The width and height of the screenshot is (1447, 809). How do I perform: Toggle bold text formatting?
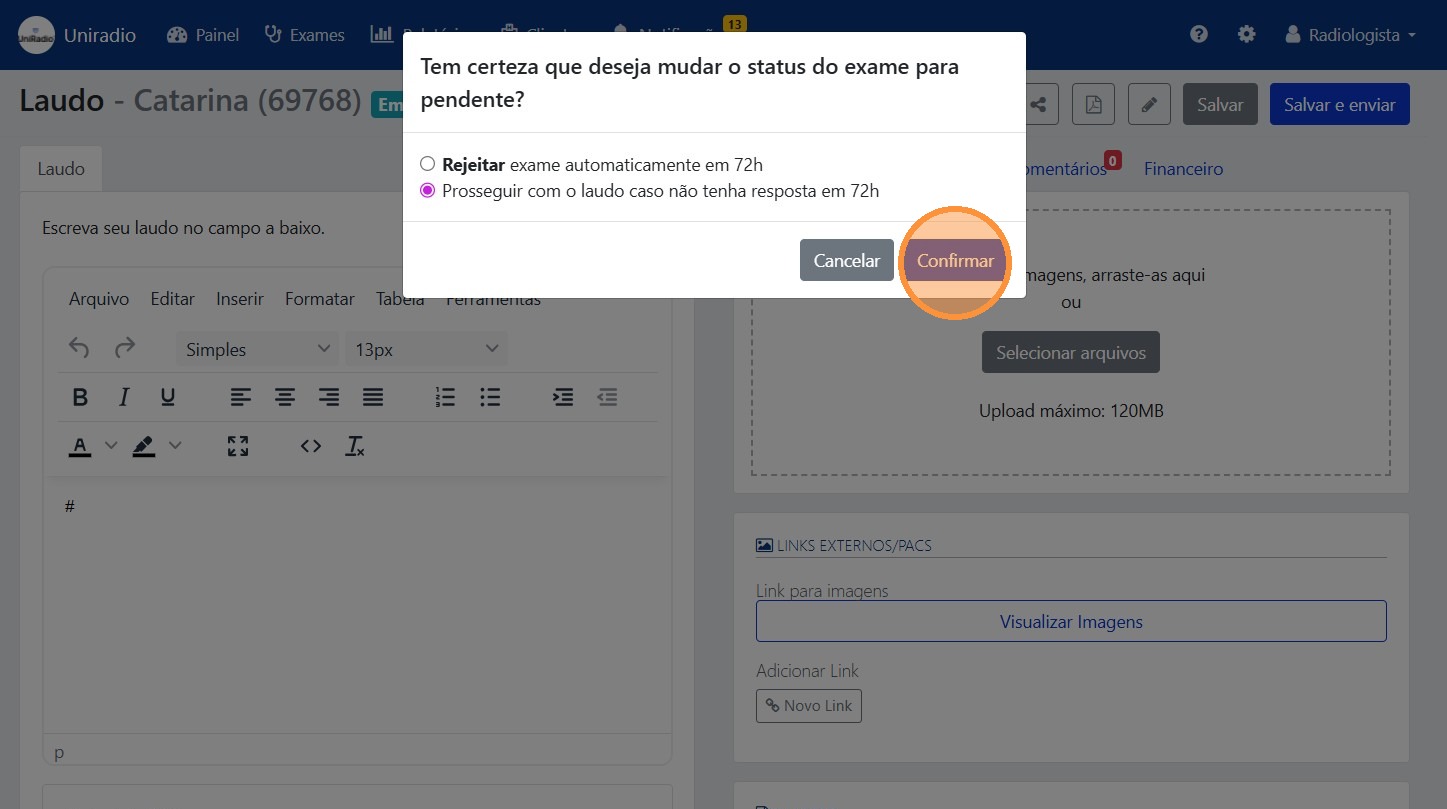(80, 397)
